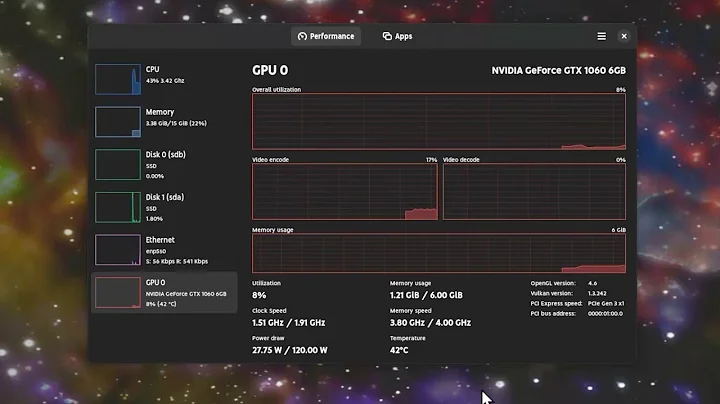Click the 0% video decode percentage

[x=620, y=160]
